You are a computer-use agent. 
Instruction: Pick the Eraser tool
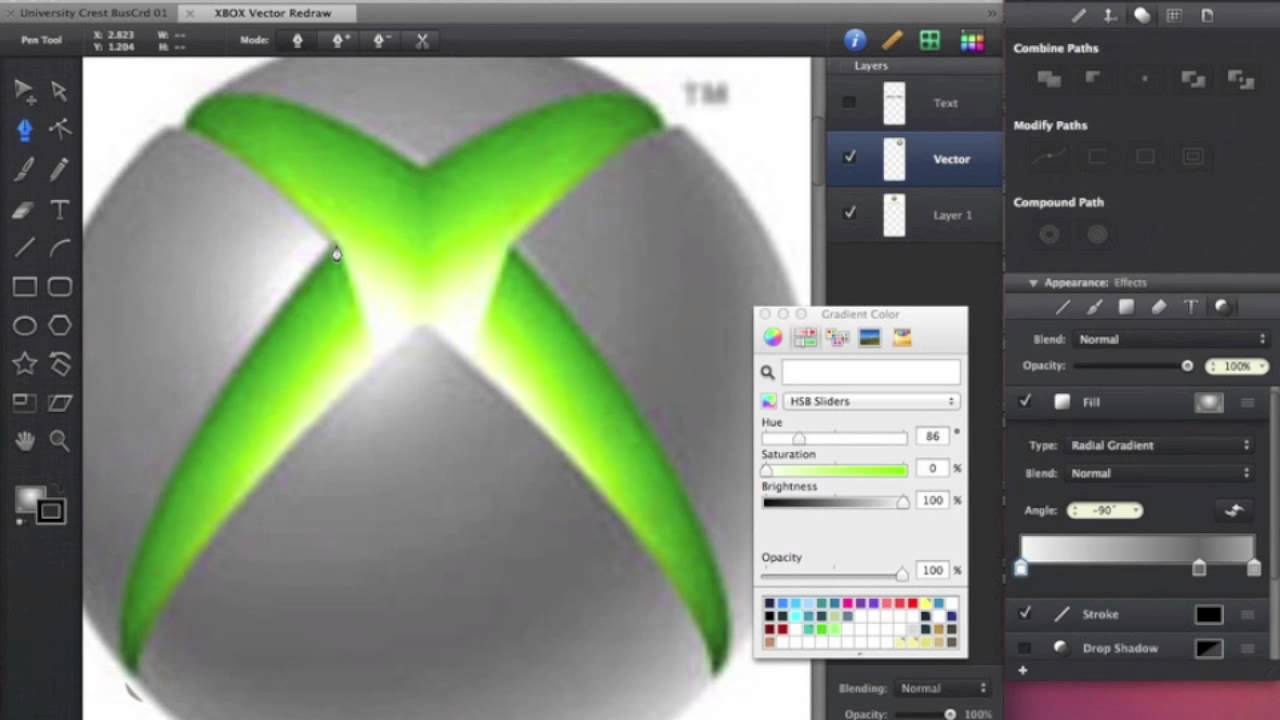[25, 209]
